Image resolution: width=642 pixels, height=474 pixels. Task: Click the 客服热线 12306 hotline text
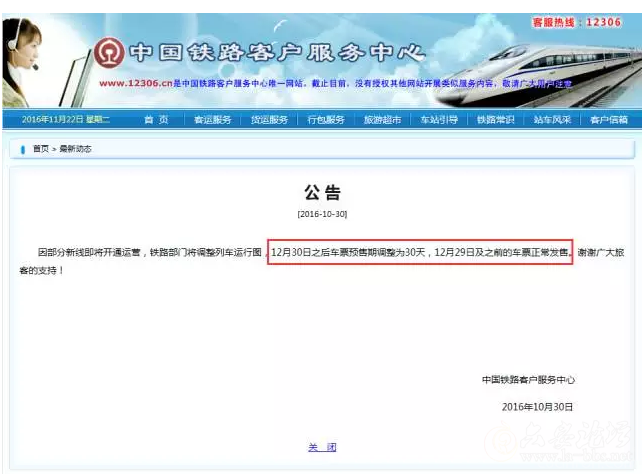click(576, 21)
